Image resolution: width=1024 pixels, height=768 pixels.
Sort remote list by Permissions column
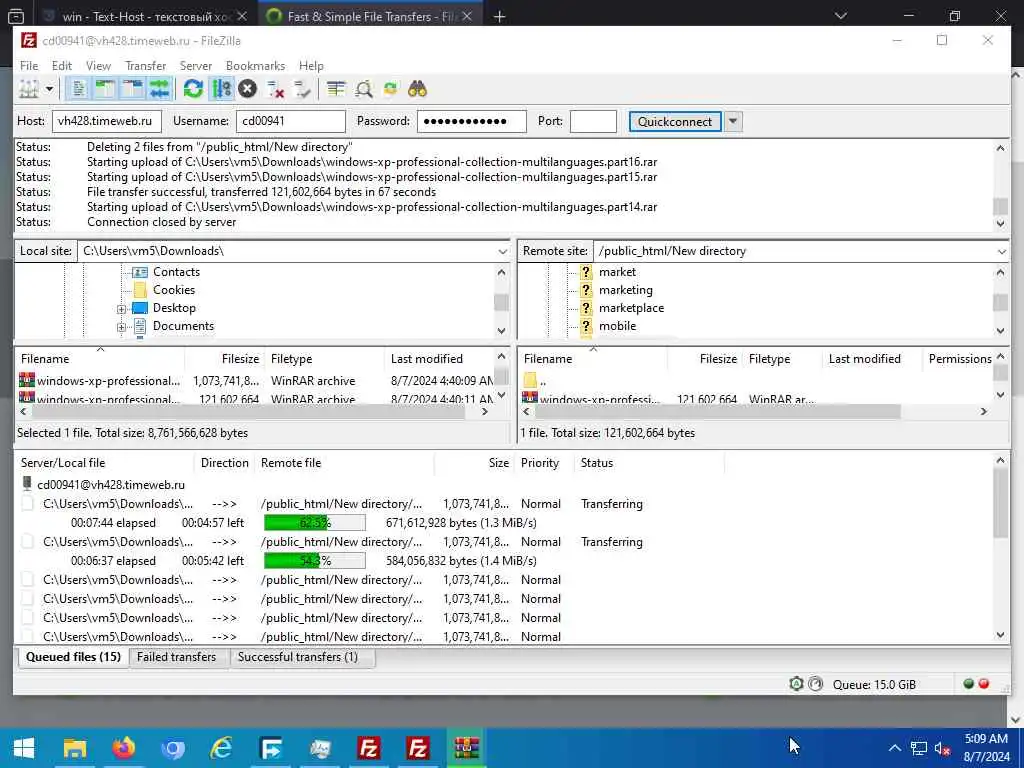click(x=959, y=359)
